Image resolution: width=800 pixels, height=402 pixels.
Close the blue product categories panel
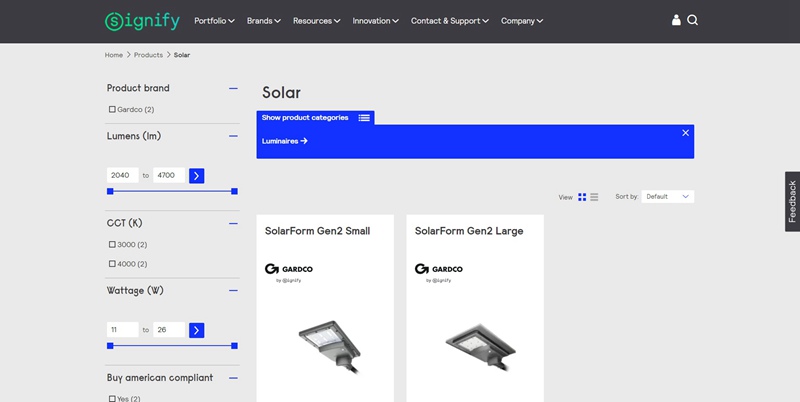tap(686, 133)
